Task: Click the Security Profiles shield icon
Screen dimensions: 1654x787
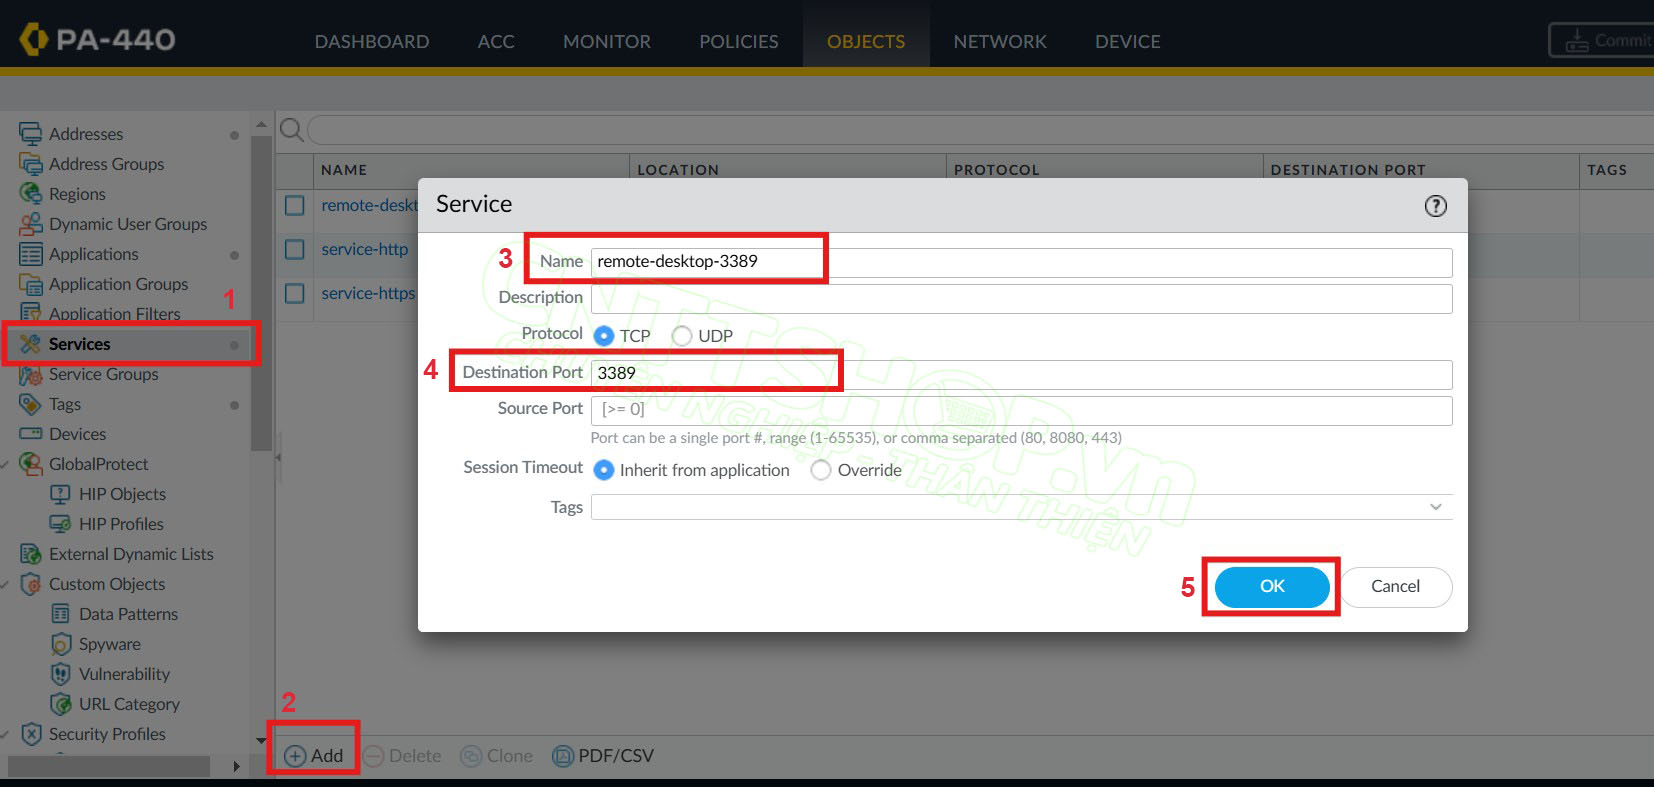Action: point(31,734)
